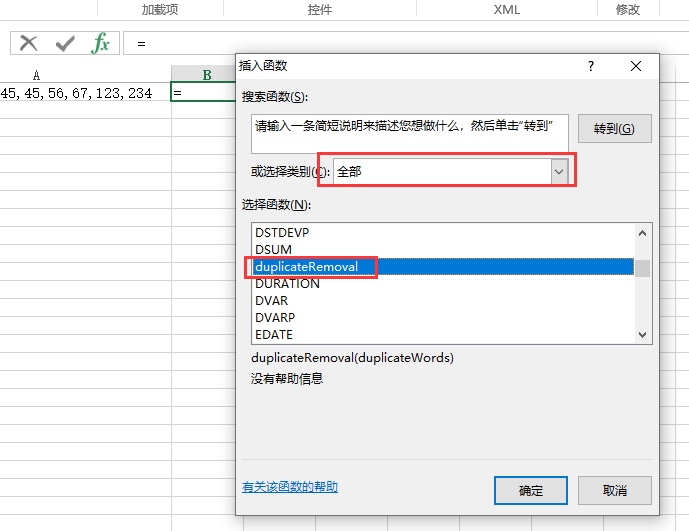Screen dimensions: 689x531
Task: Click the 取消 cancel button
Action: pyautogui.click(x=614, y=491)
